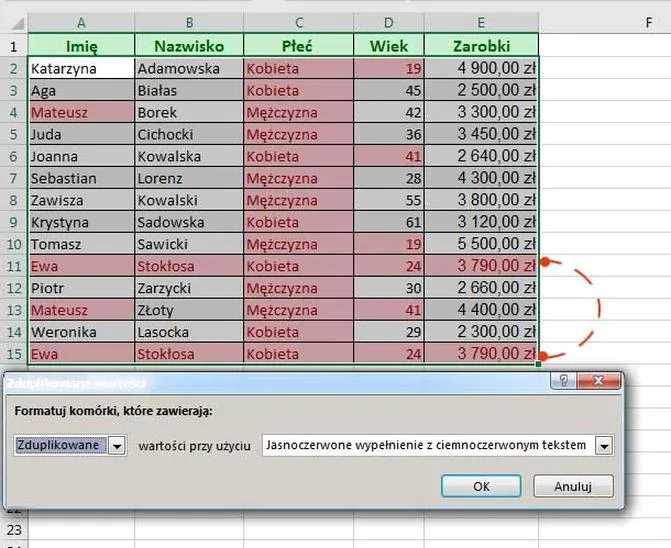This screenshot has height=548, width=671.
Task: Select the cell Piotr
Action: click(81, 288)
